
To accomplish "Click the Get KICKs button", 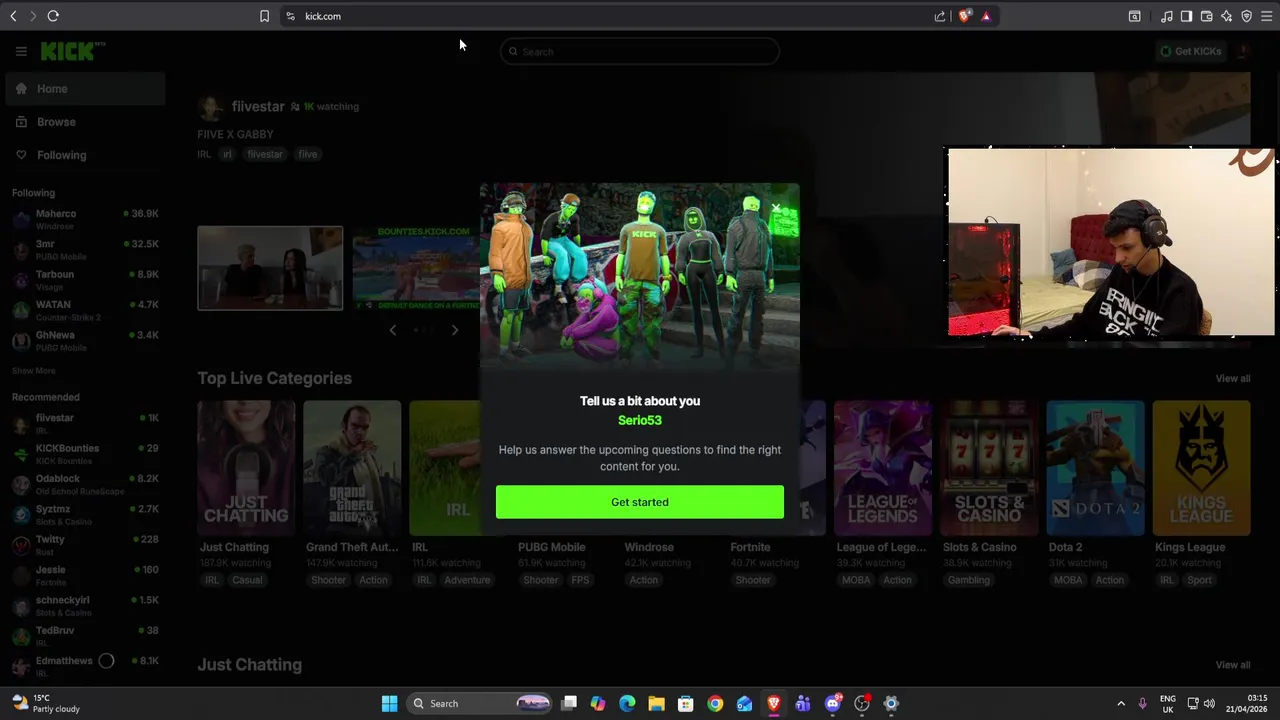I will point(1190,51).
